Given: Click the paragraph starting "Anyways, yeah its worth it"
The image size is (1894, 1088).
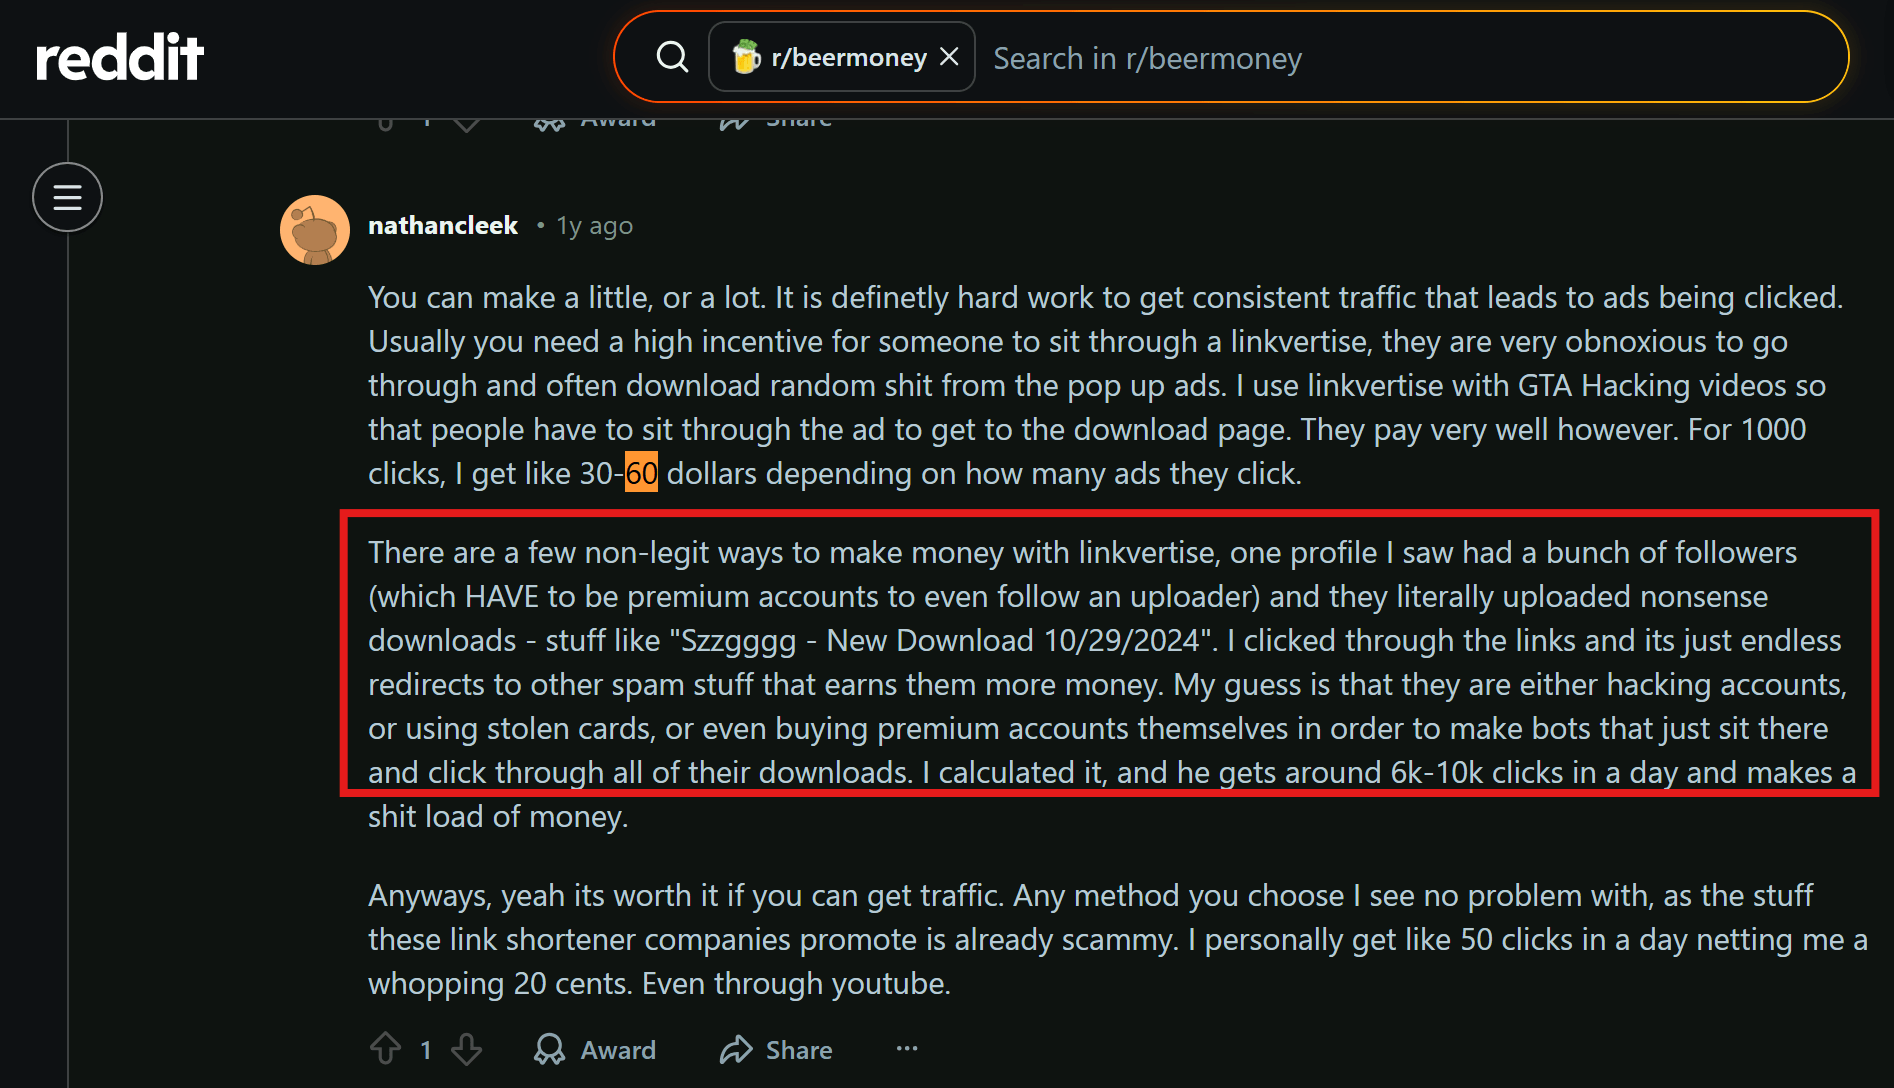Looking at the screenshot, I should pos(1100,939).
